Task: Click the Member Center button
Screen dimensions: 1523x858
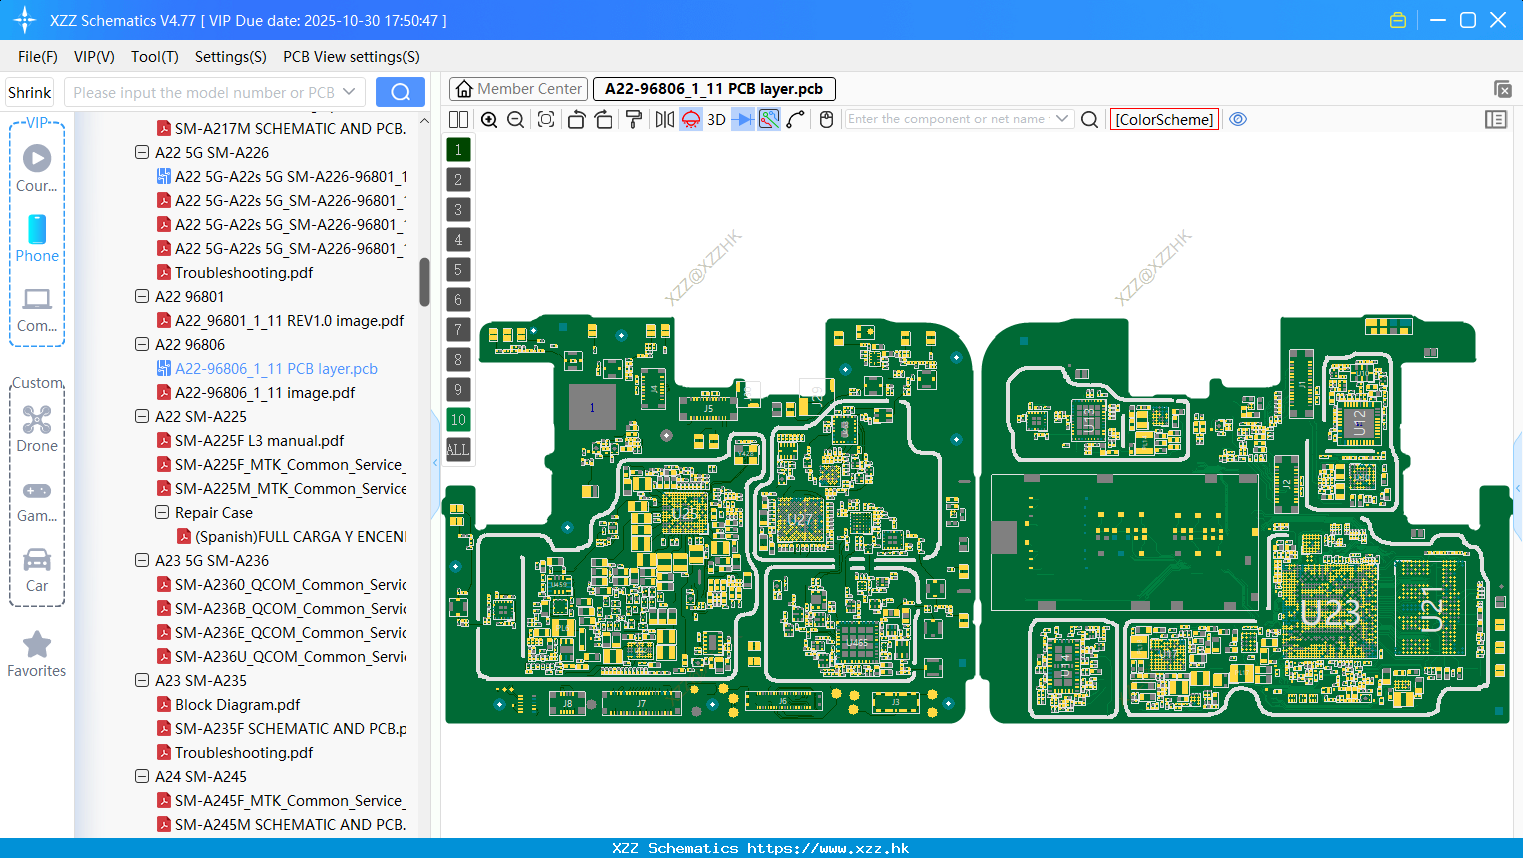Action: 517,88
